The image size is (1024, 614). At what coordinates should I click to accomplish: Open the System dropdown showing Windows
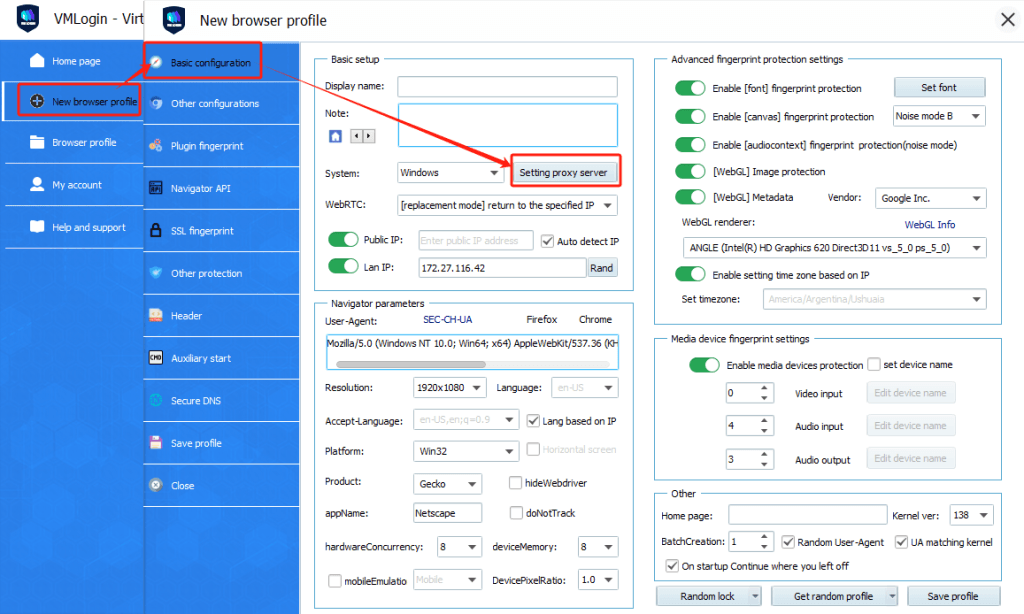(450, 172)
